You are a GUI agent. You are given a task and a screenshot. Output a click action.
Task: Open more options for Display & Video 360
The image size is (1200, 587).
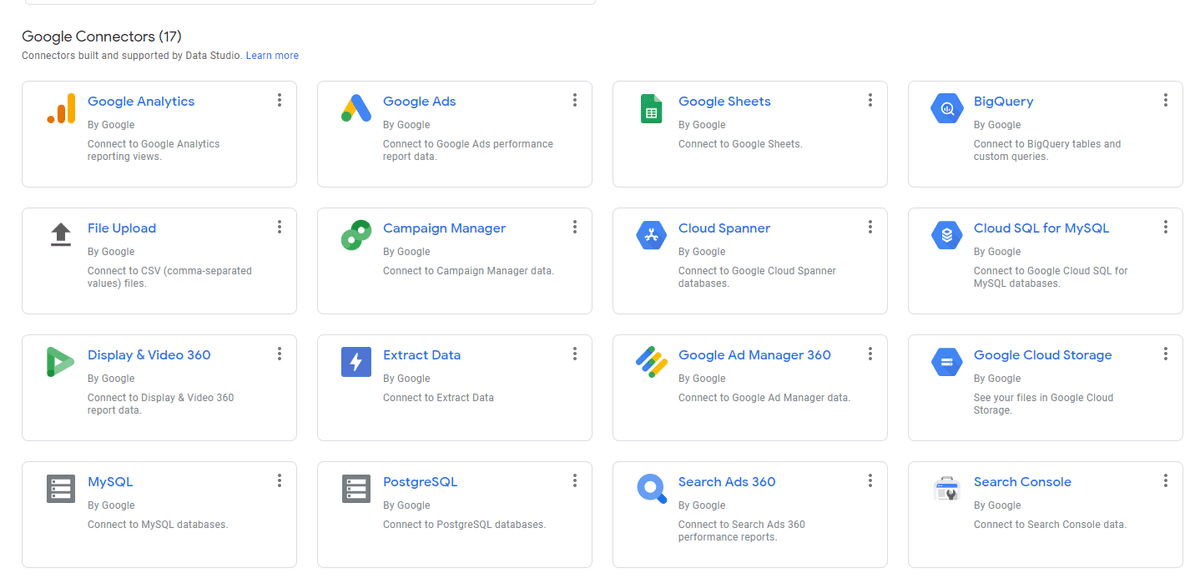[279, 354]
